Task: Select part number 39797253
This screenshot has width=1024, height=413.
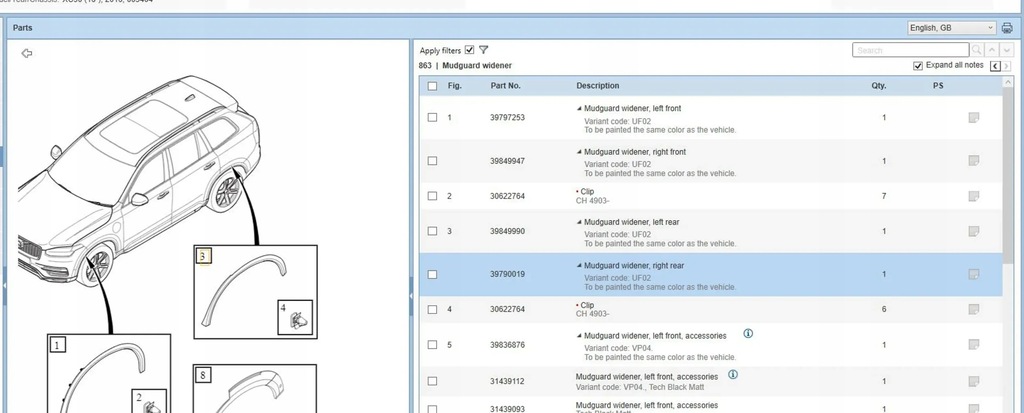Action: (x=507, y=118)
